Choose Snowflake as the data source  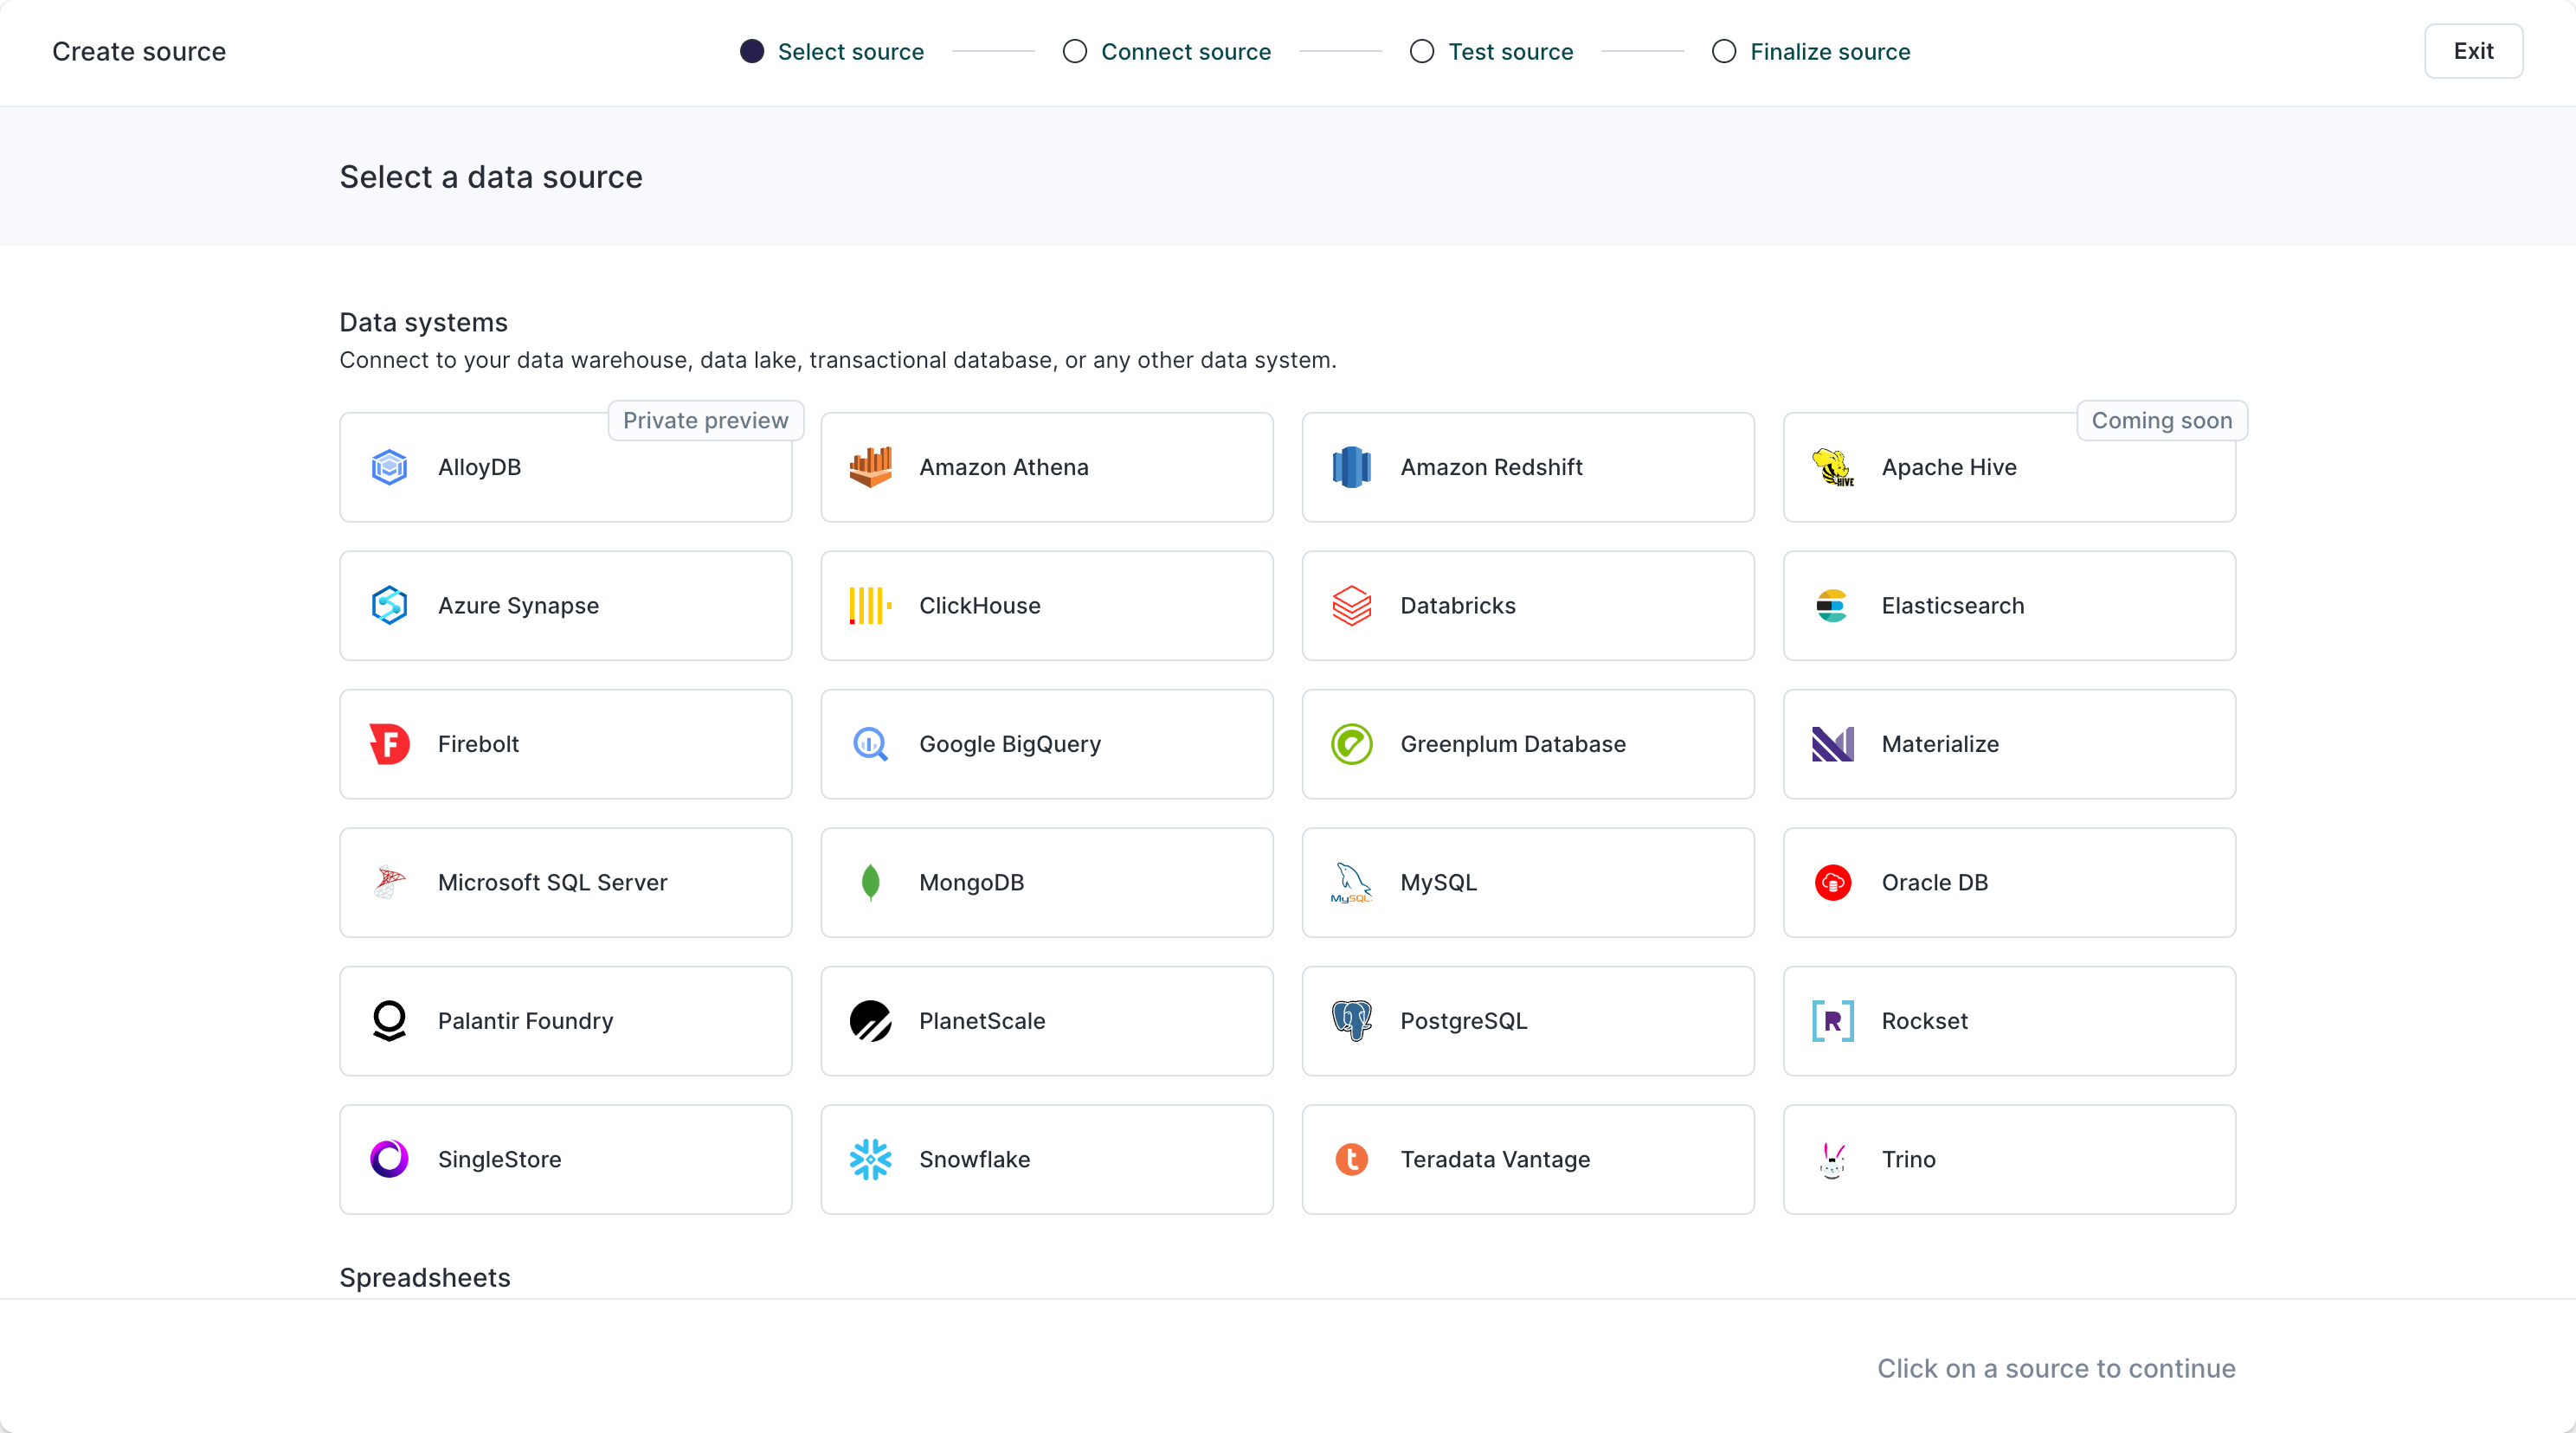[x=1047, y=1159]
